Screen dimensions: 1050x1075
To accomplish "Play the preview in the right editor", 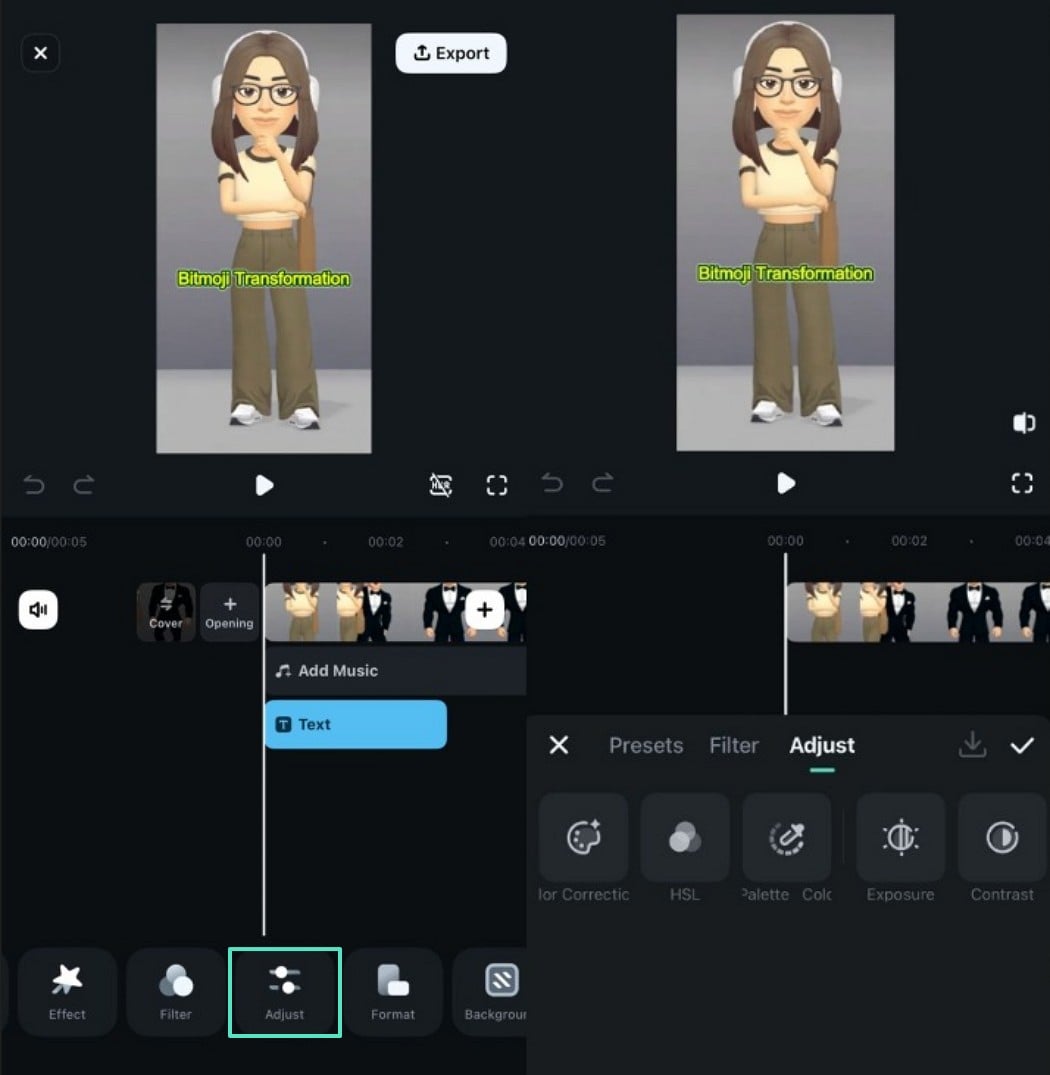I will [786, 483].
